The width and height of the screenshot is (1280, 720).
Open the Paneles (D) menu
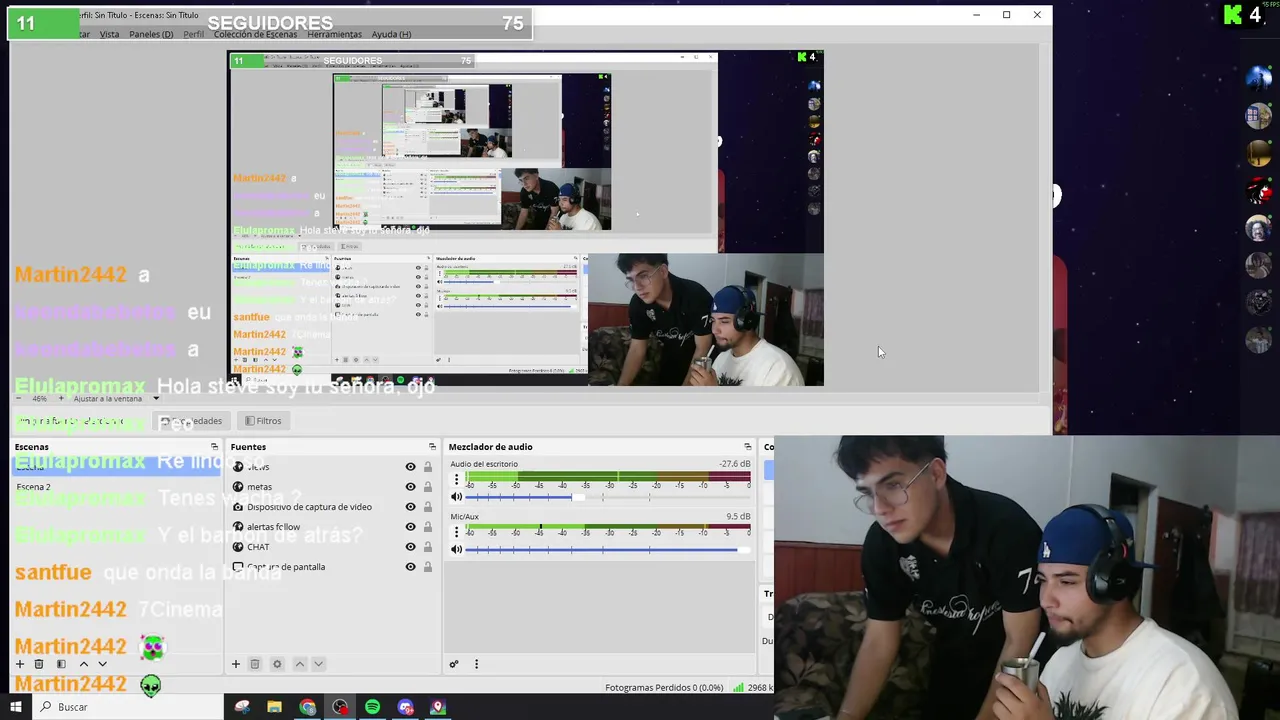click(x=151, y=34)
